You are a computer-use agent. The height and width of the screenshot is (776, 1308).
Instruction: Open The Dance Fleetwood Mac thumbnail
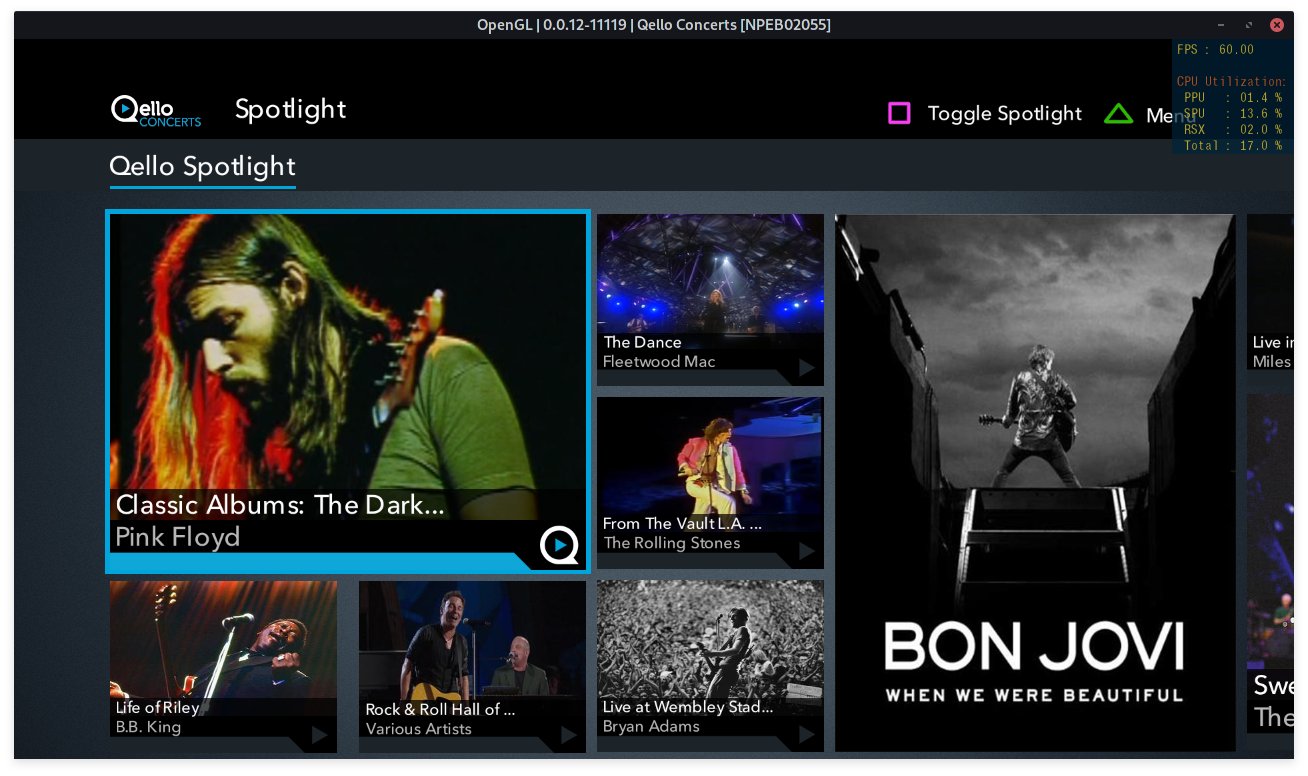(x=710, y=299)
